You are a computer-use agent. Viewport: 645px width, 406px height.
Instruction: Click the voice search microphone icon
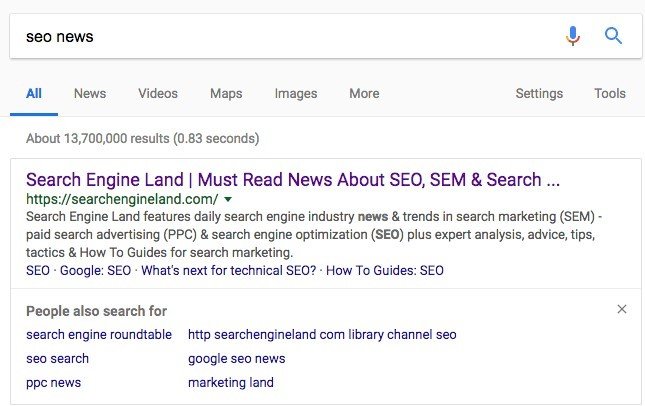pos(573,36)
